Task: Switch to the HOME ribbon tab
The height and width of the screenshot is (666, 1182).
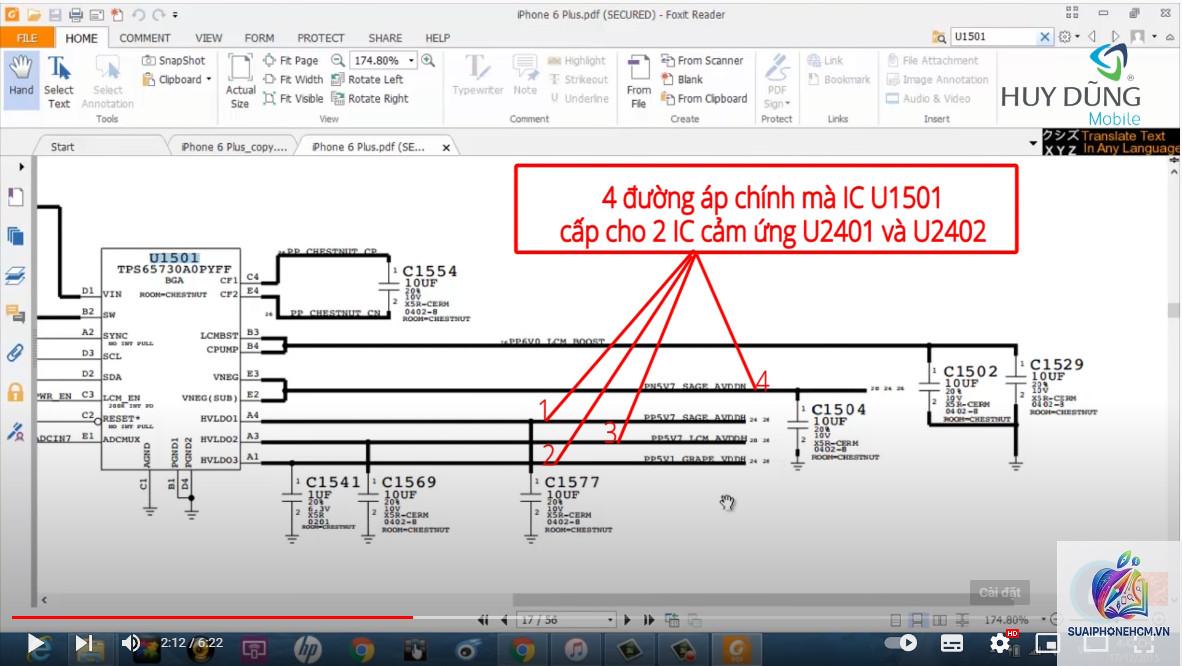Action: pyautogui.click(x=81, y=38)
